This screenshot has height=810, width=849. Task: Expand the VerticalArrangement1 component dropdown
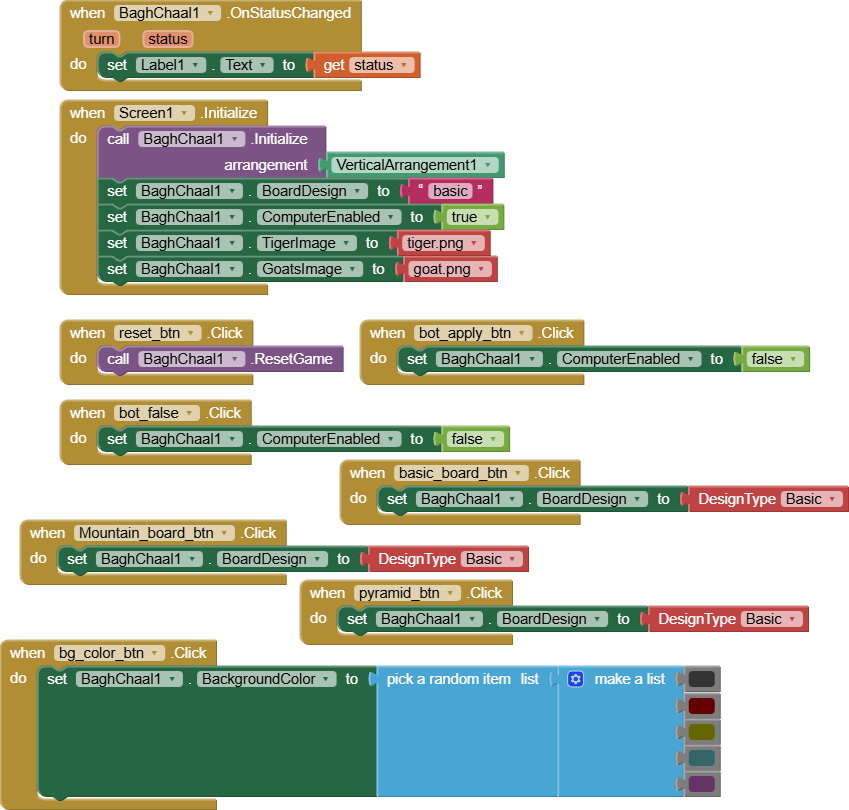(x=489, y=165)
